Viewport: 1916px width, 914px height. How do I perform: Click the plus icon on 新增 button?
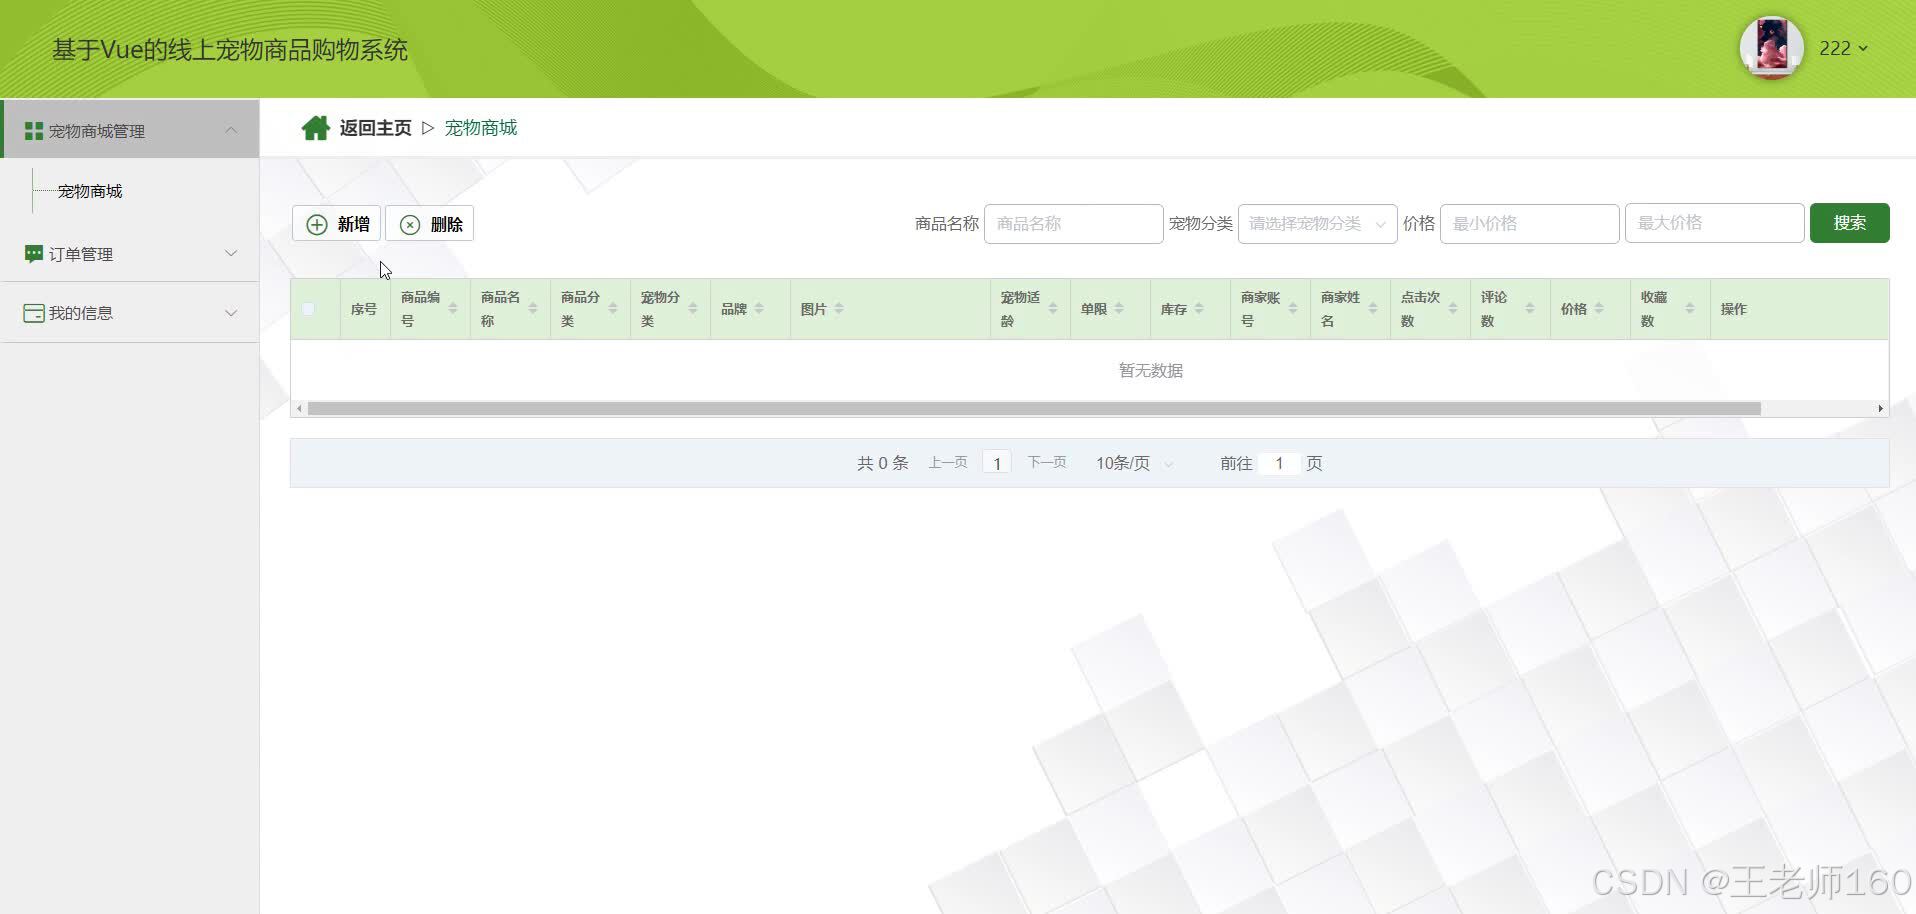tap(317, 224)
